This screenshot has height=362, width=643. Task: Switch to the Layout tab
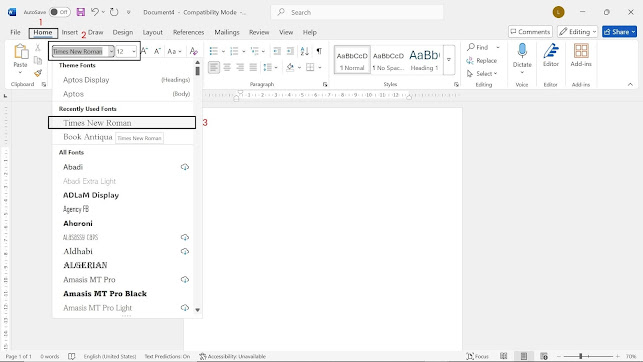(x=153, y=32)
